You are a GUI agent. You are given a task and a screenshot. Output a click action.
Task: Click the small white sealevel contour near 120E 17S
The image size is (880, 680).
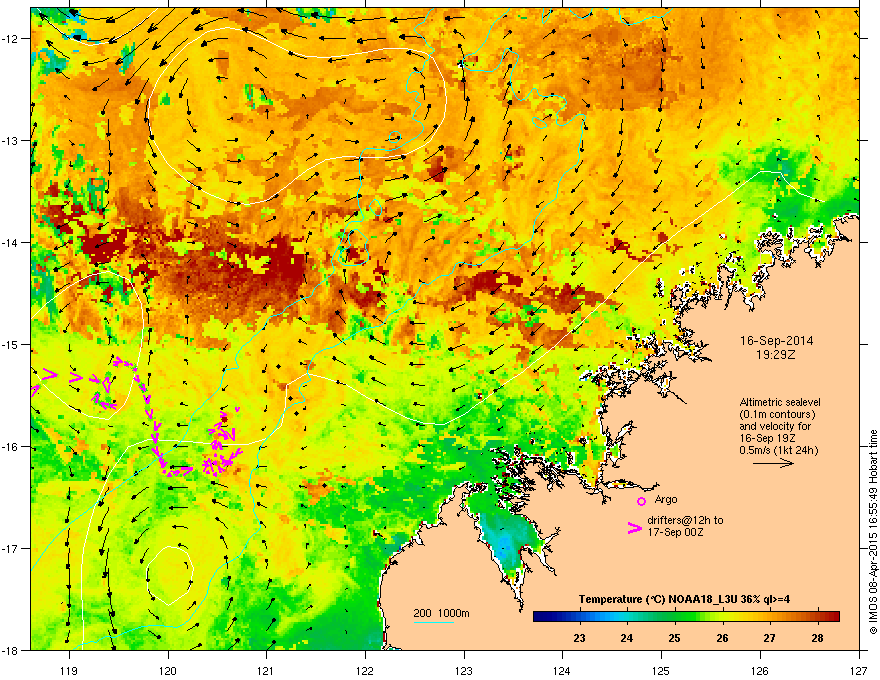coord(170,575)
